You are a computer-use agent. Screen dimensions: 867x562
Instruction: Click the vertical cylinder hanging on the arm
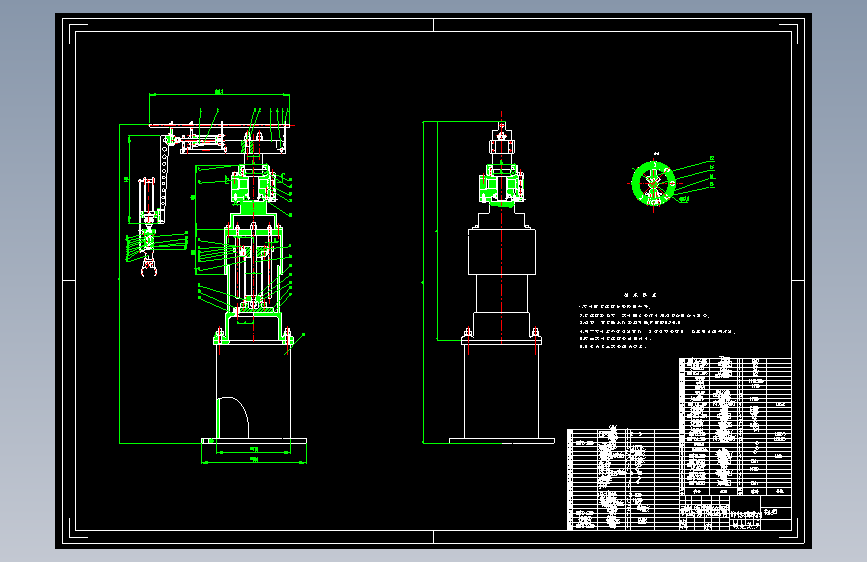(x=147, y=199)
